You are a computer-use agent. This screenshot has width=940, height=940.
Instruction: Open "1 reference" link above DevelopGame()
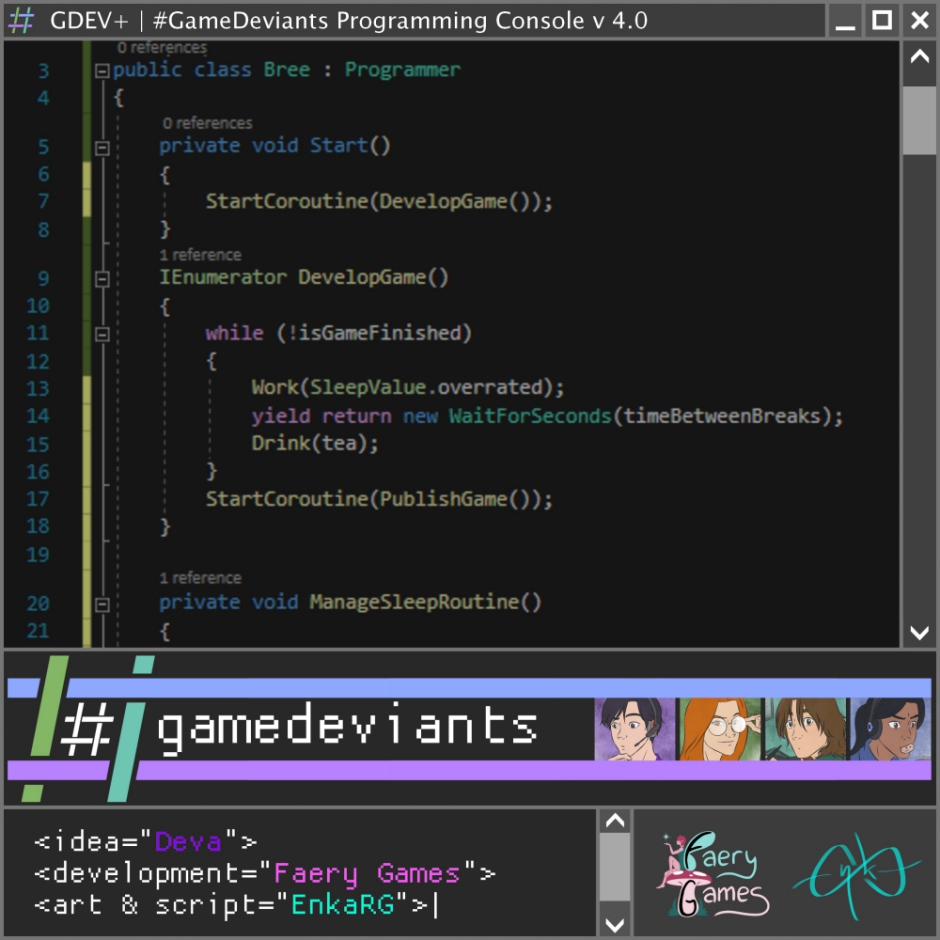(200, 255)
